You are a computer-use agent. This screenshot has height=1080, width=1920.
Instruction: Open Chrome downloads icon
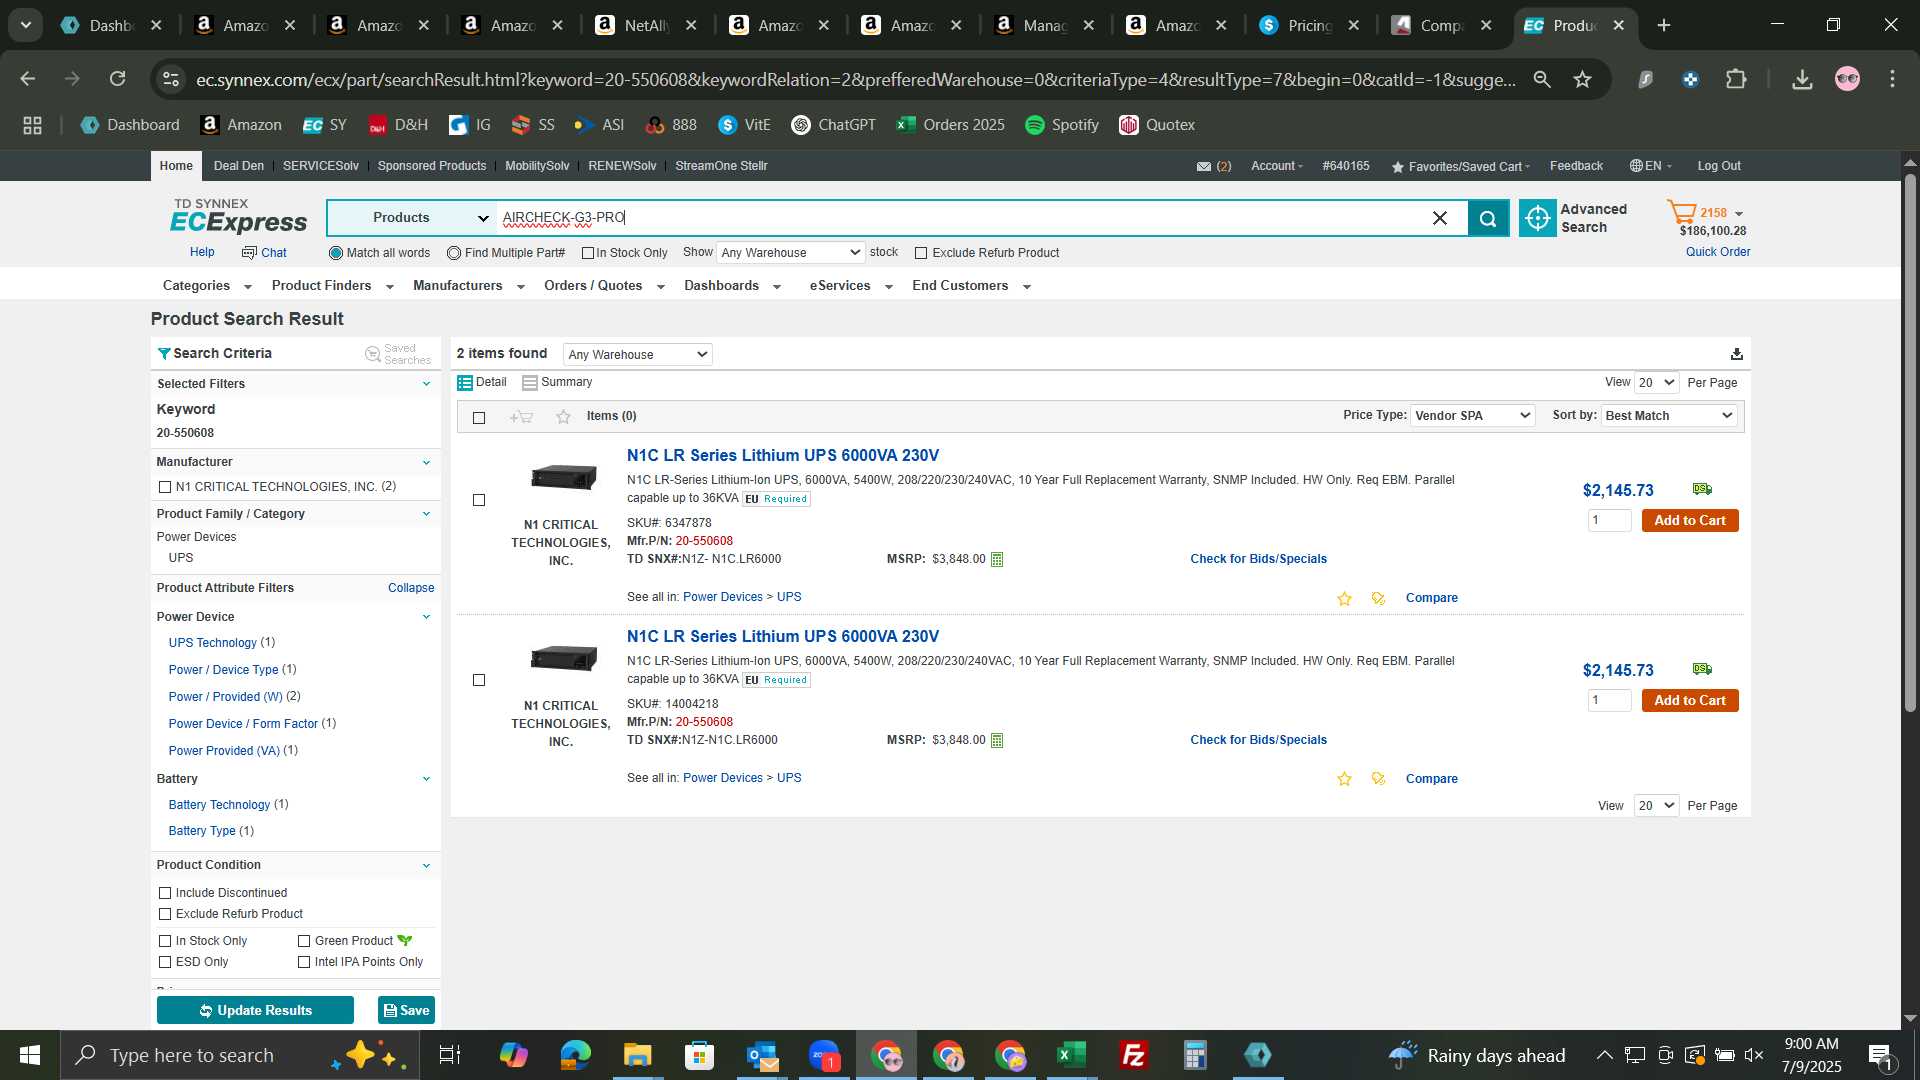(1802, 79)
